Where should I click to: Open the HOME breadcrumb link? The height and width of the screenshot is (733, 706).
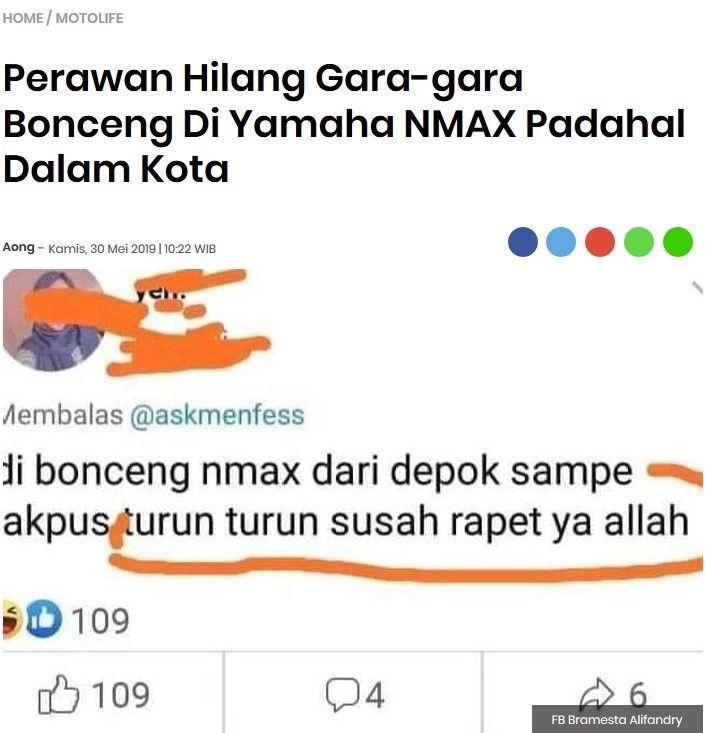tap(23, 18)
